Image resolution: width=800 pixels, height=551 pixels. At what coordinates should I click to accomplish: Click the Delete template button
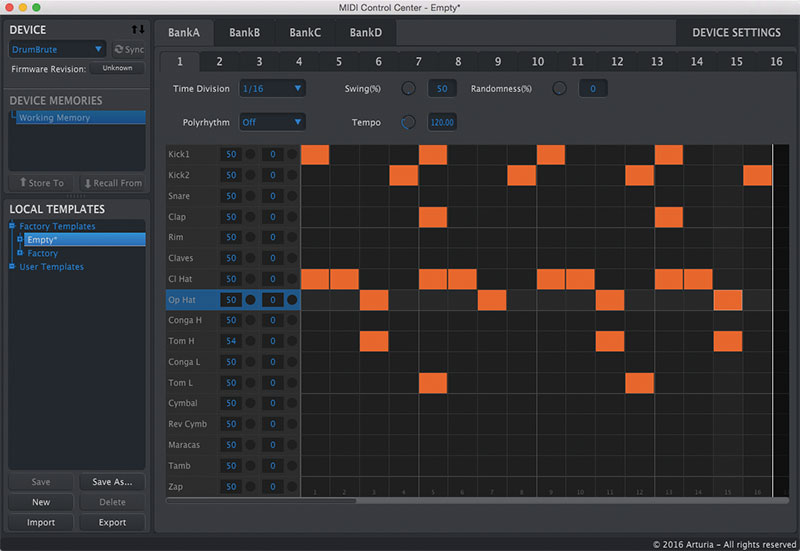pos(112,503)
